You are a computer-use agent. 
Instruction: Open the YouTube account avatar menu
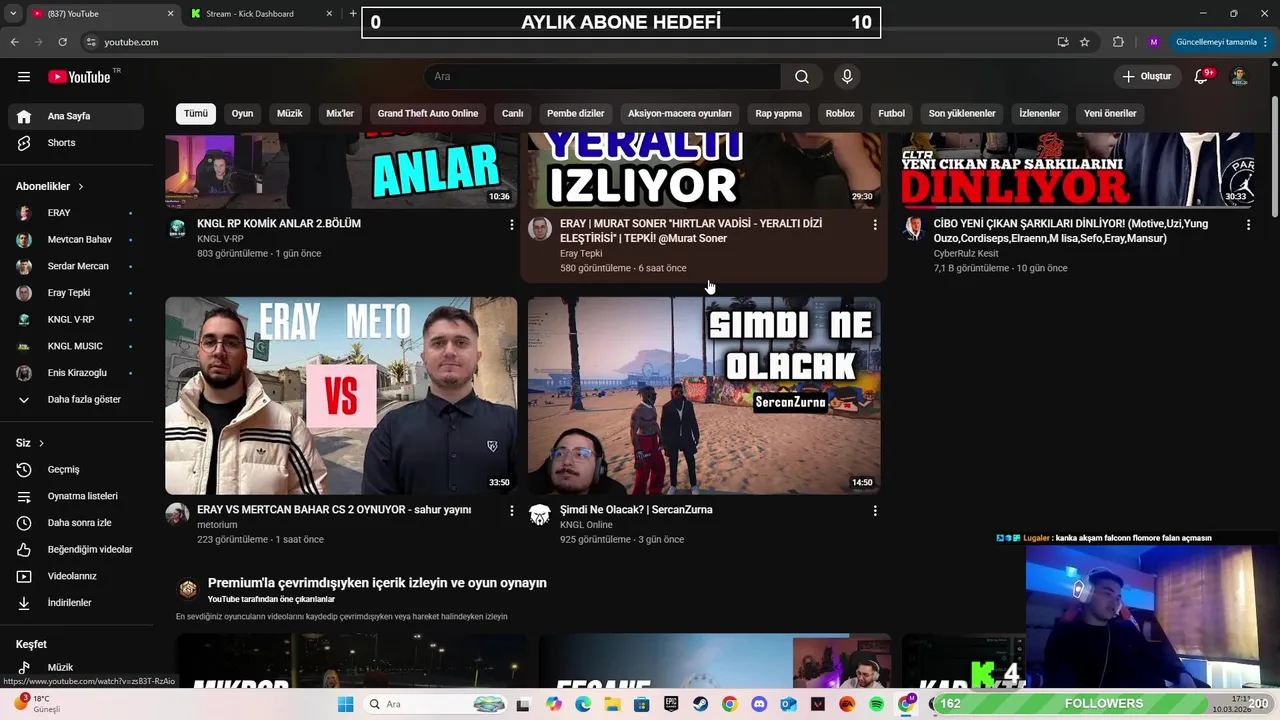click(x=1239, y=77)
